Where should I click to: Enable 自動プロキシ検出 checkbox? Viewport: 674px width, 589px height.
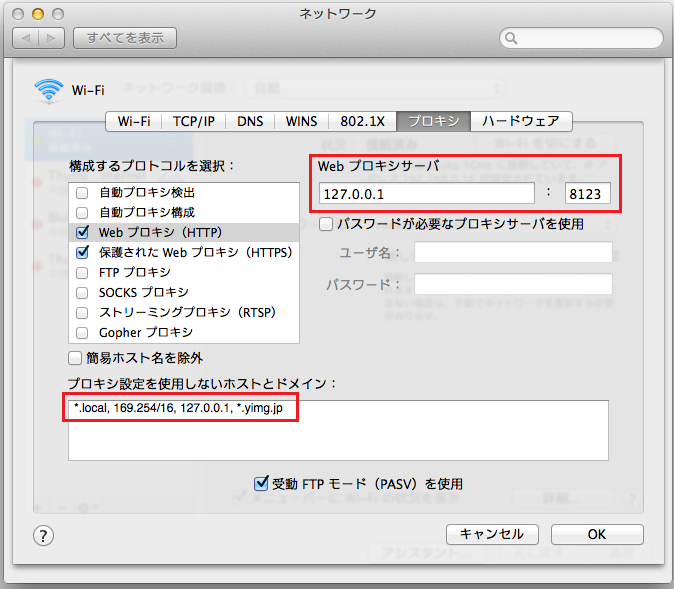point(82,193)
